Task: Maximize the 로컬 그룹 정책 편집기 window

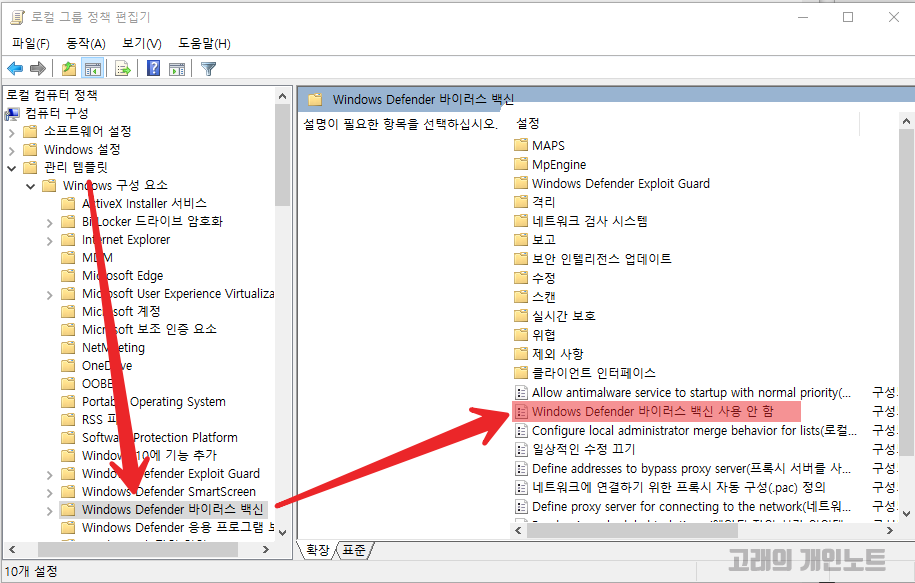Action: pyautogui.click(x=848, y=17)
